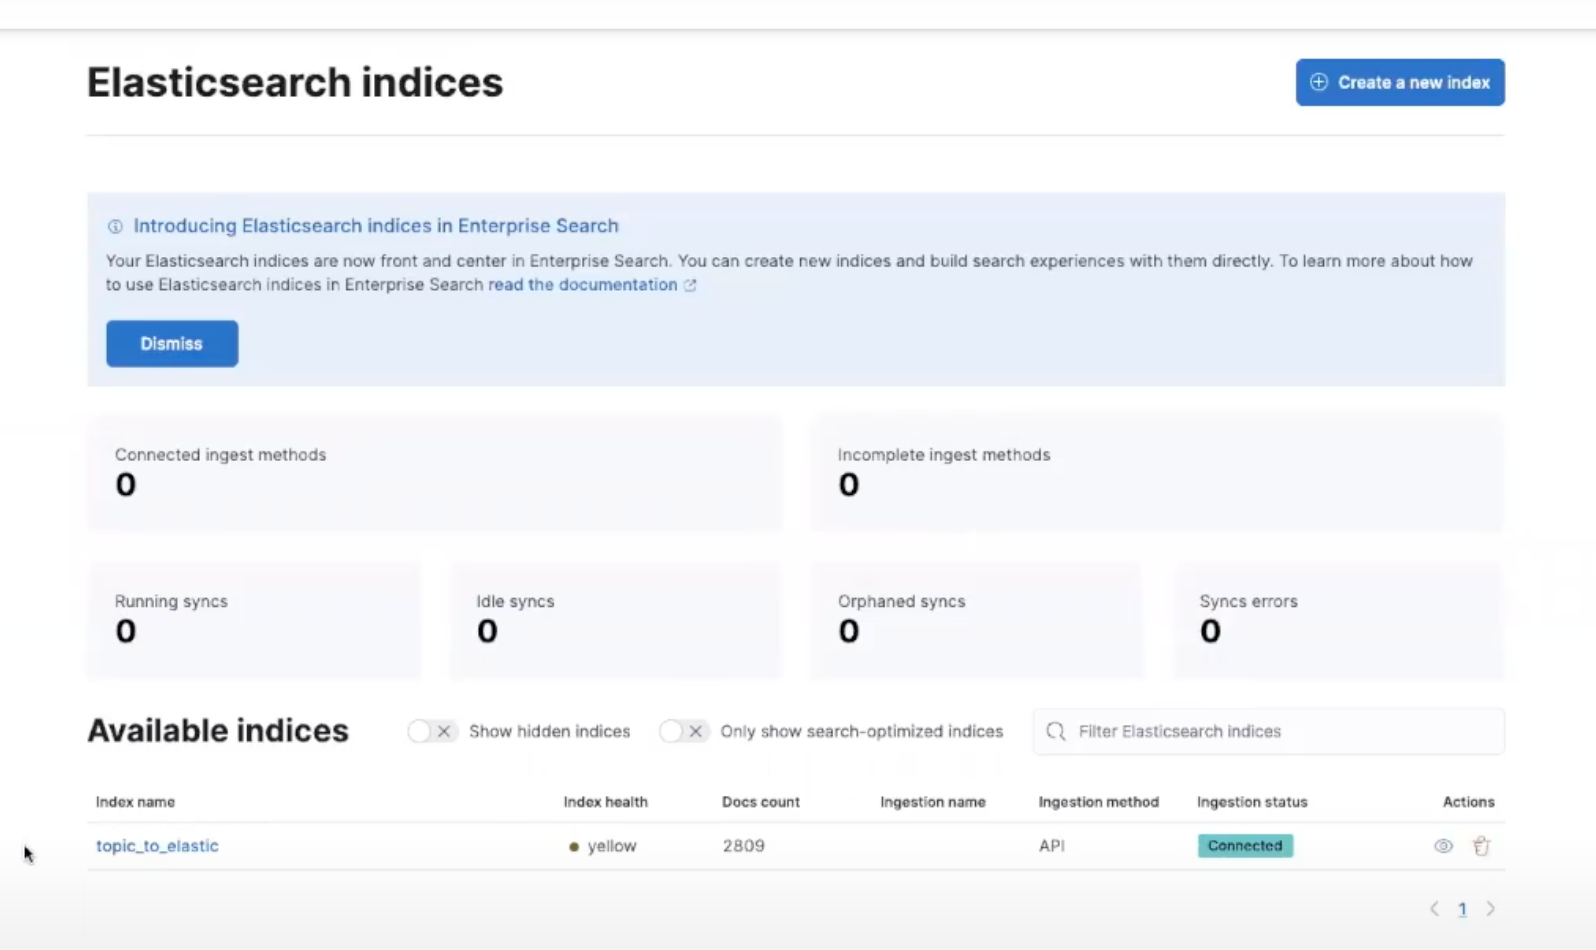Click the yellow index health value
The image size is (1596, 950).
coord(602,846)
